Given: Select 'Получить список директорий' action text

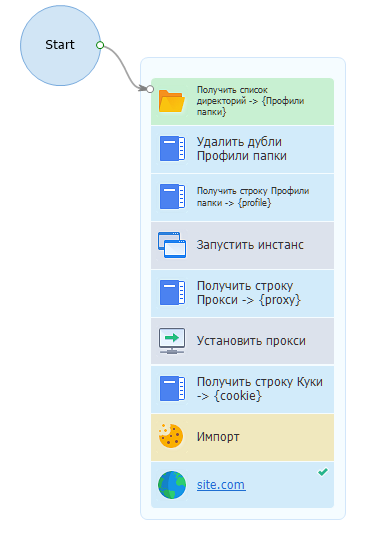Looking at the screenshot, I should 251,101.
